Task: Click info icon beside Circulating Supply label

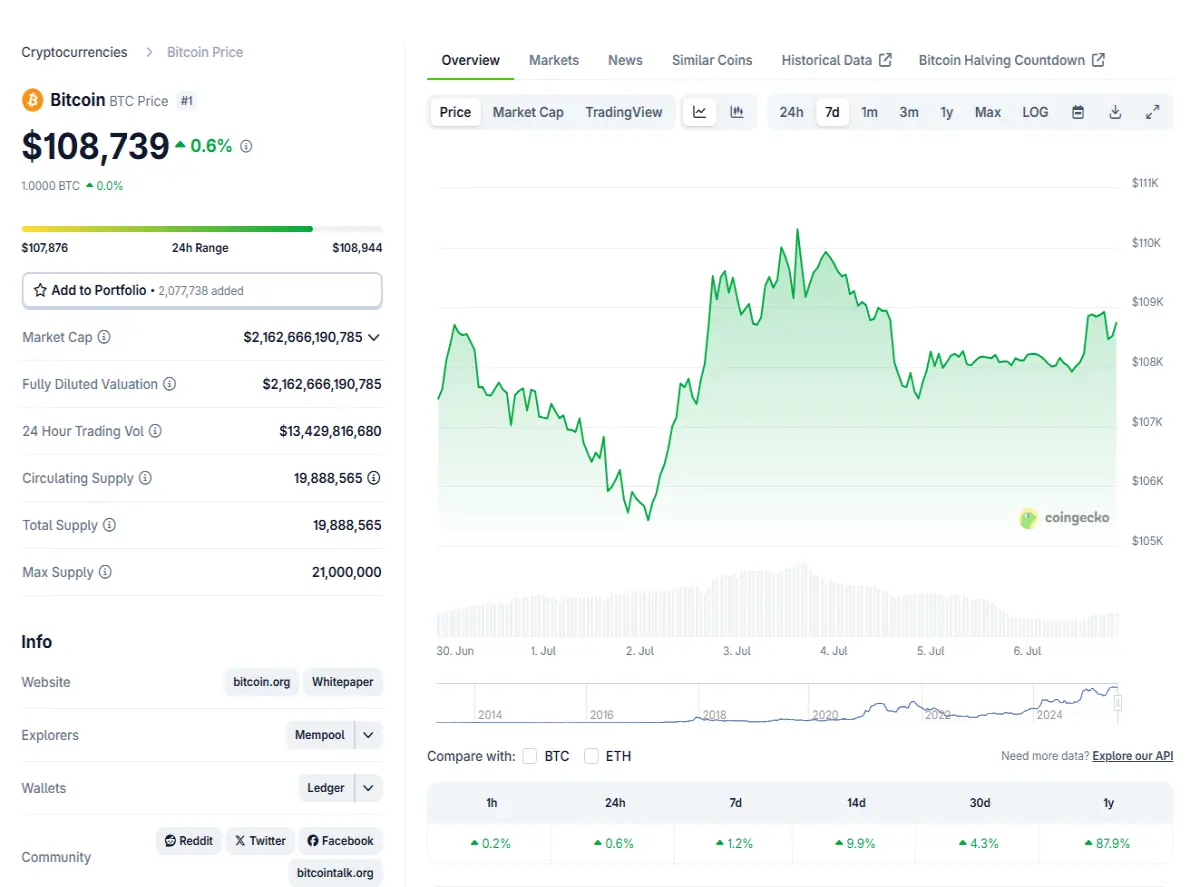Action: (145, 478)
